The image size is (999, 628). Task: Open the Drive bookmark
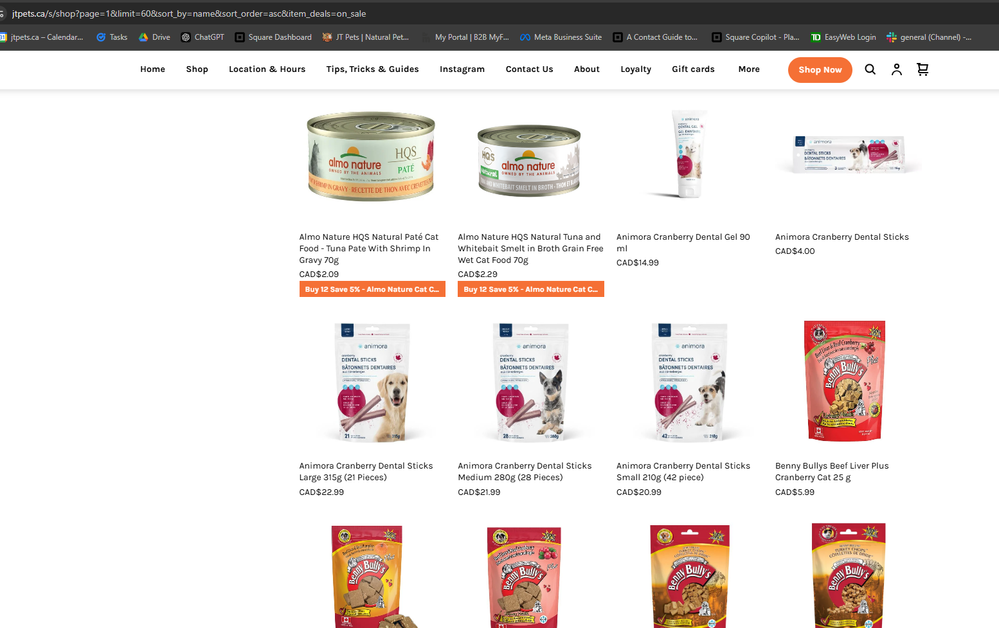(x=154, y=37)
